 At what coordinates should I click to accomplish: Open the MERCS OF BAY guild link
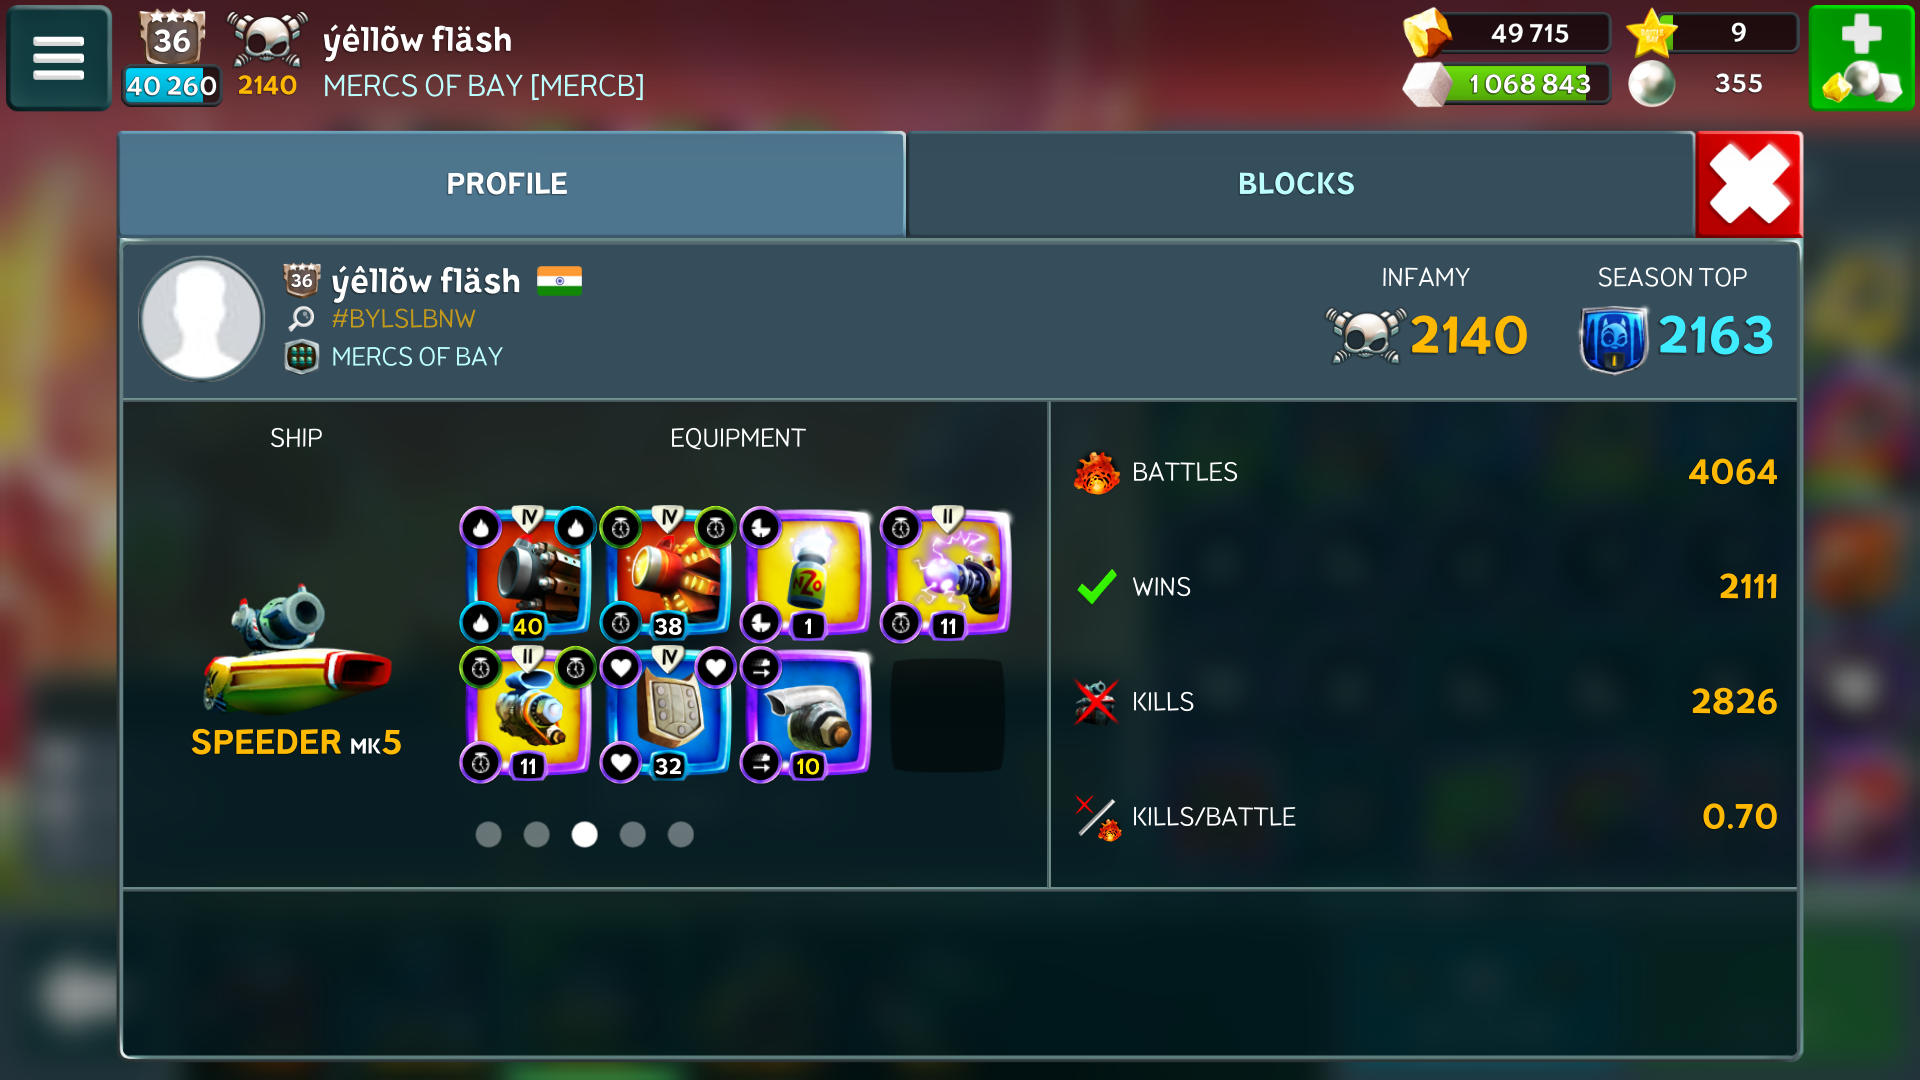(417, 357)
